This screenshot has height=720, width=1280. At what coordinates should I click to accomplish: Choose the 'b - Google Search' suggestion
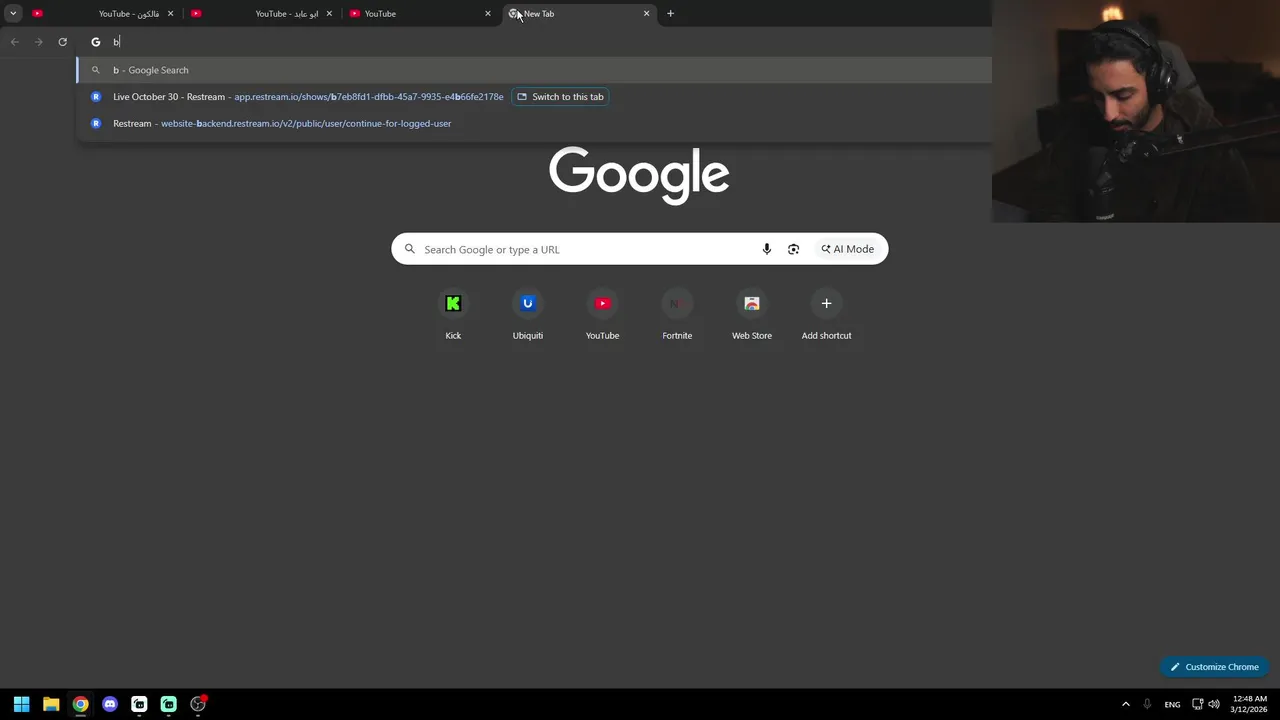534,70
